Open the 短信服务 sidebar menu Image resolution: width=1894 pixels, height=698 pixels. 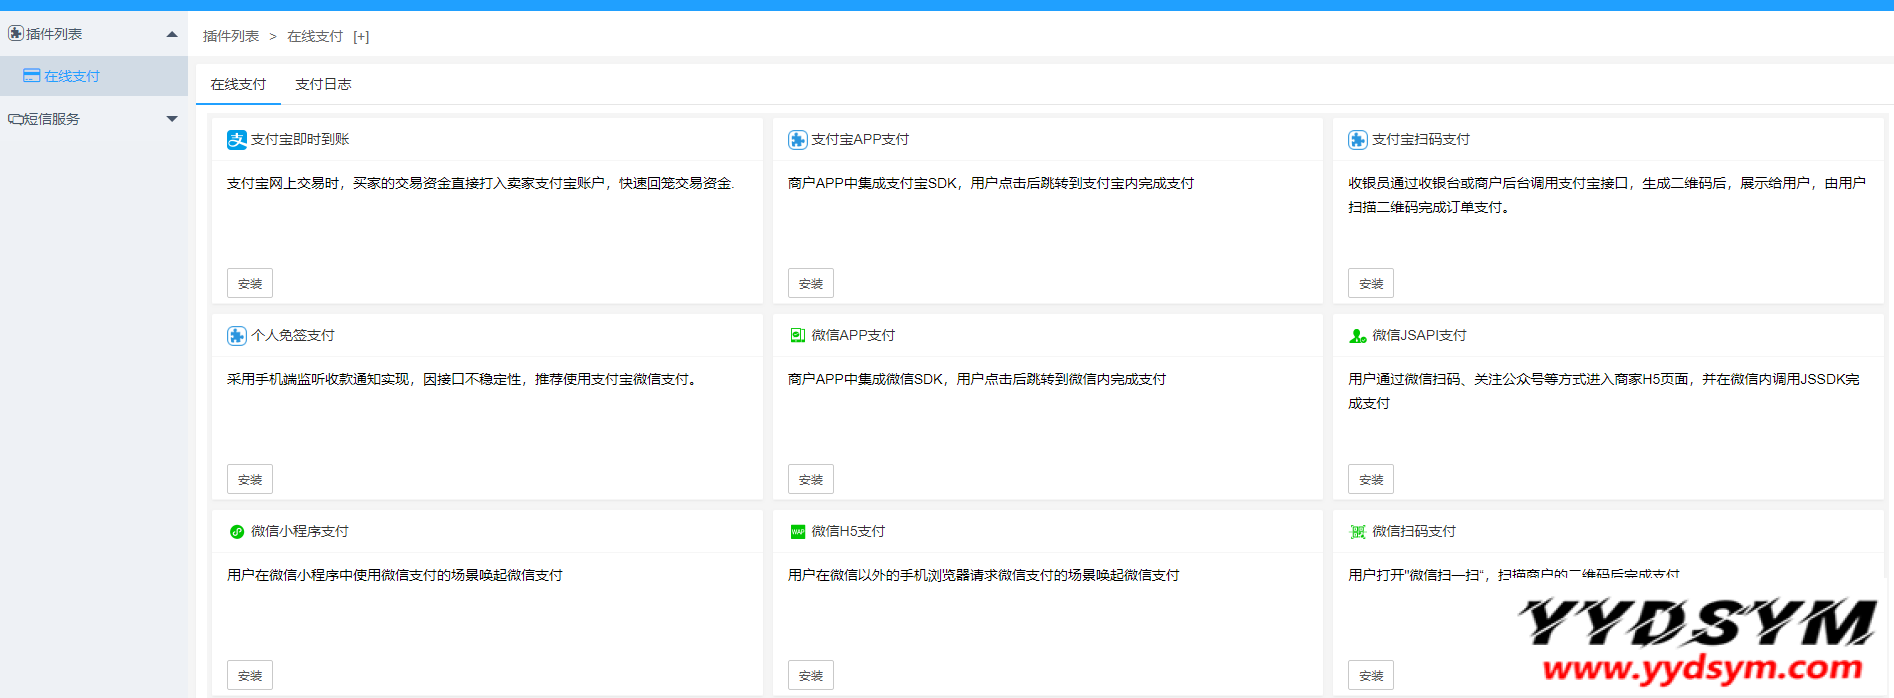(x=52, y=119)
